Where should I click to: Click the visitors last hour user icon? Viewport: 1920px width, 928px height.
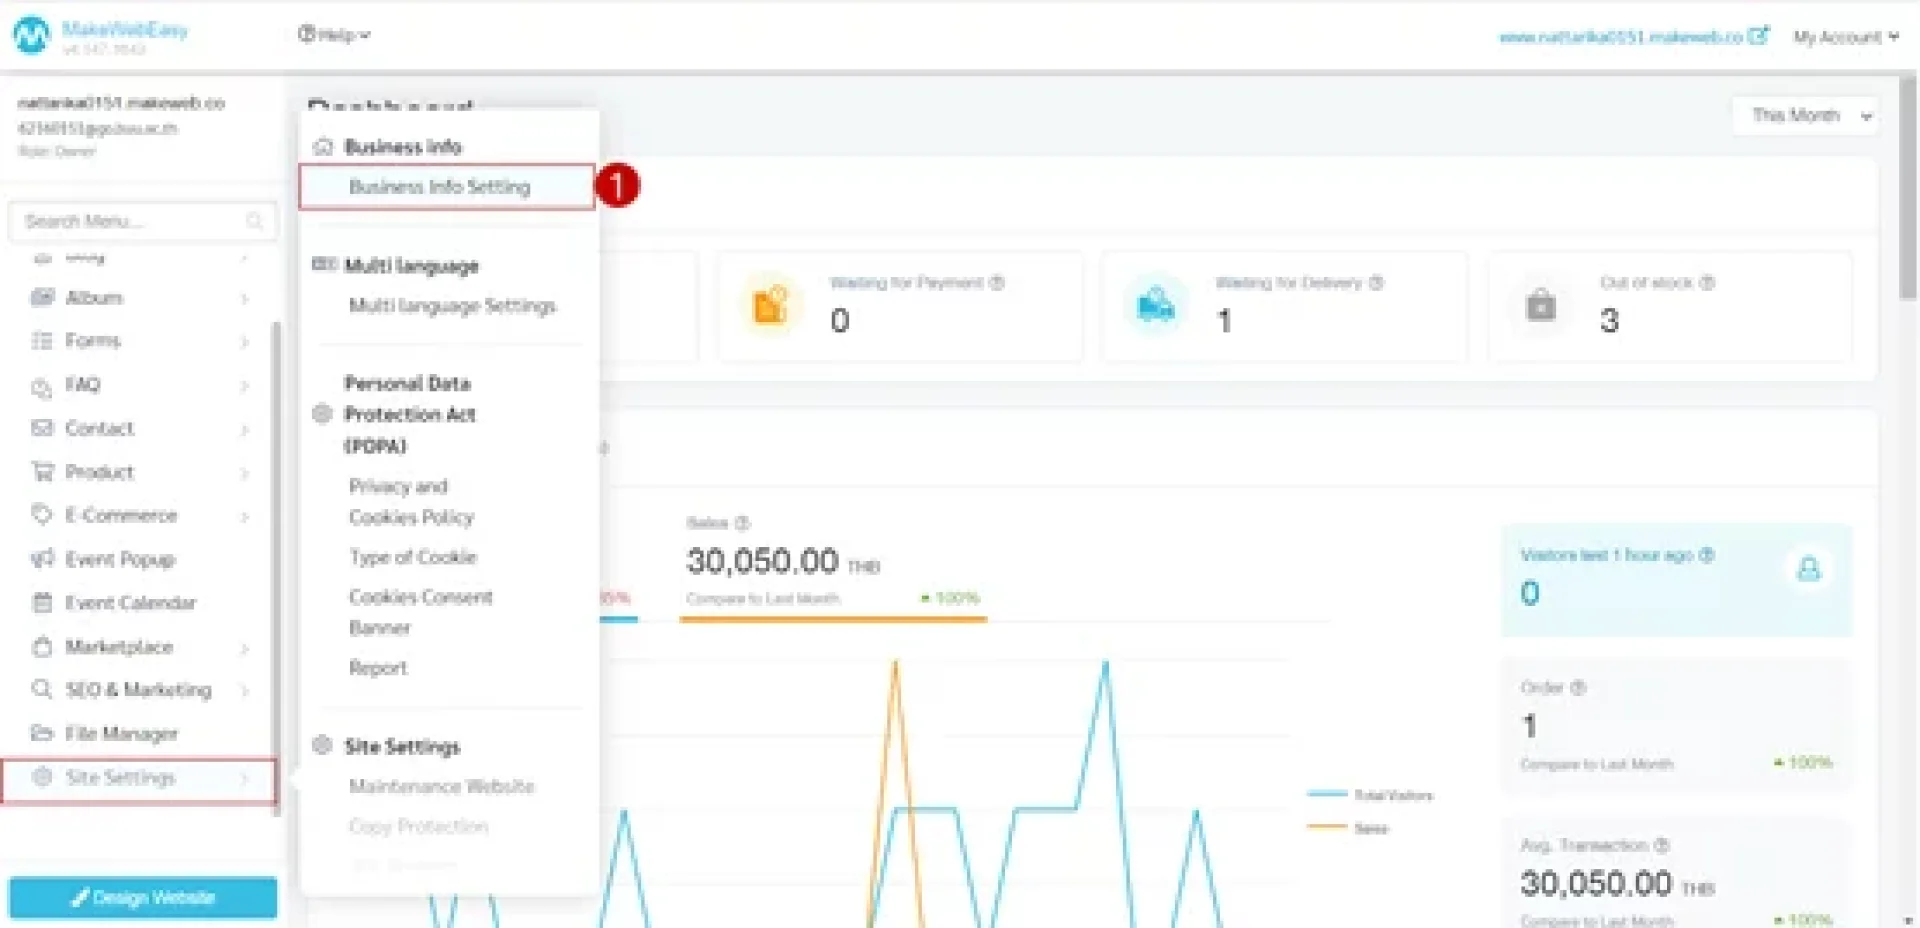click(x=1808, y=570)
